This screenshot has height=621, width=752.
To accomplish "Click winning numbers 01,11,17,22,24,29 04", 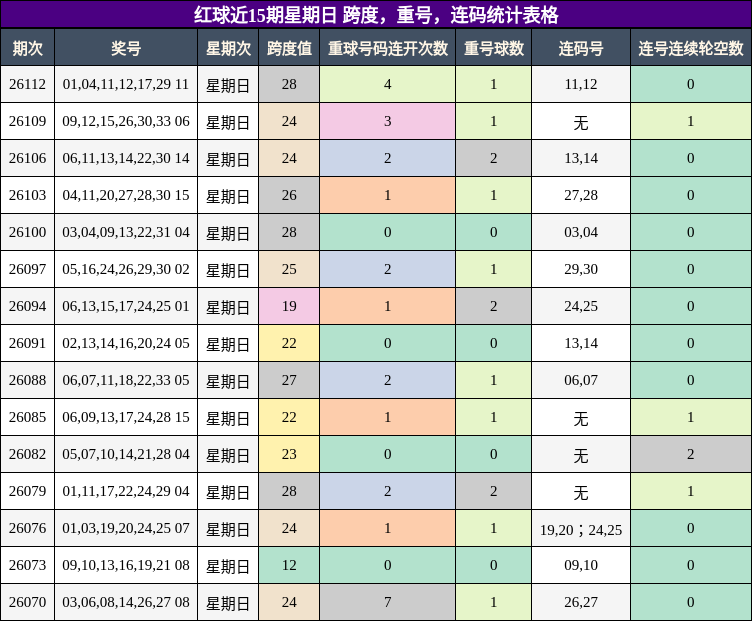I will click(x=126, y=491).
